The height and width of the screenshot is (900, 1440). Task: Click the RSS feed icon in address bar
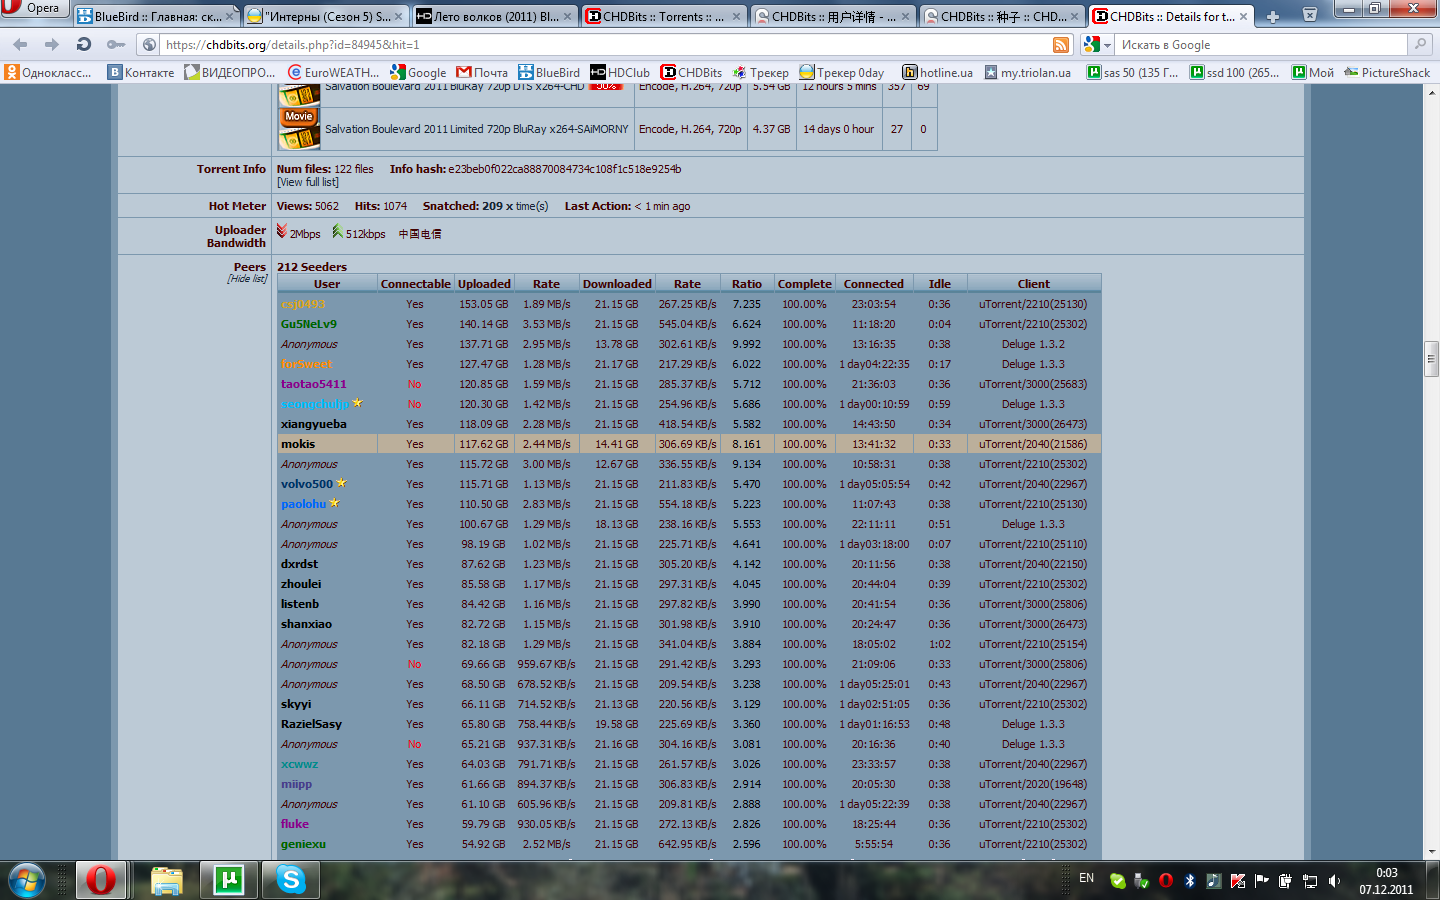click(1061, 45)
